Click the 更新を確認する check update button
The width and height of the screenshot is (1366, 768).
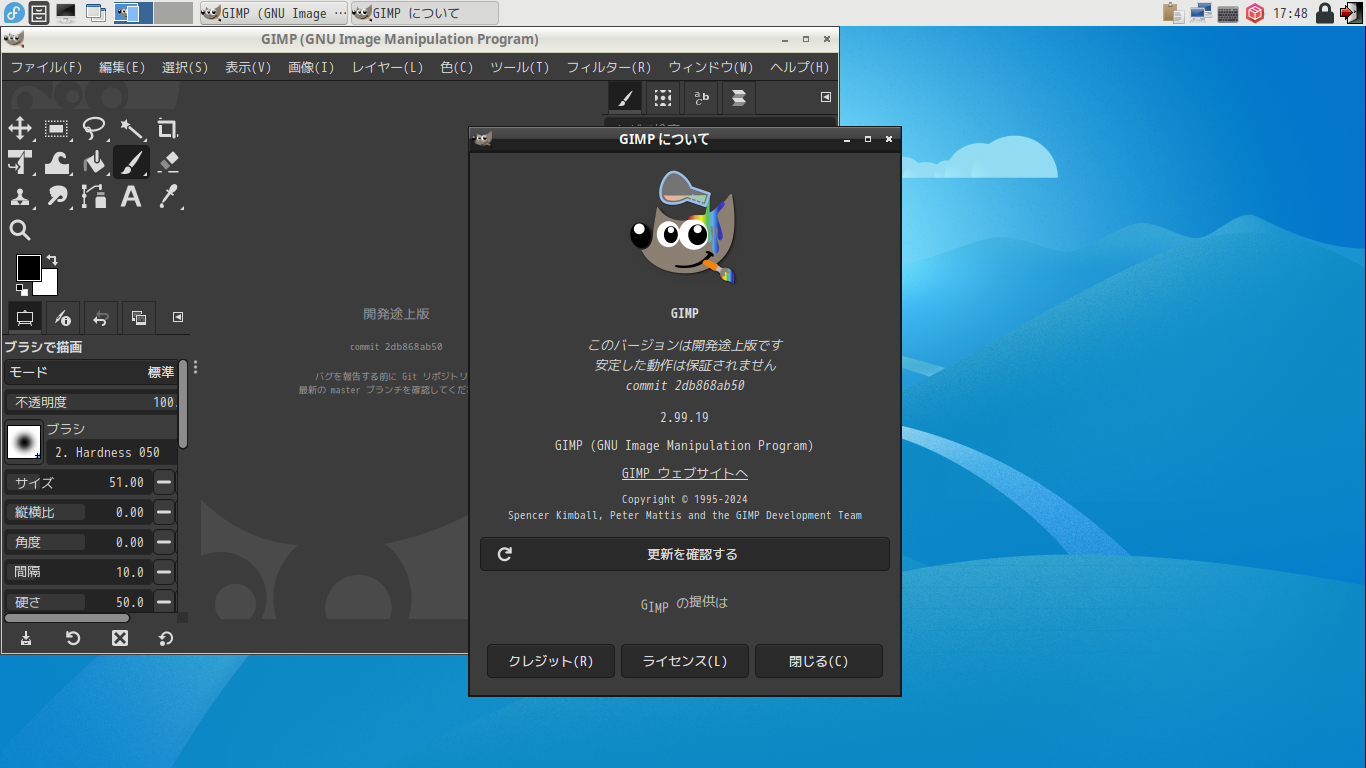pos(685,554)
